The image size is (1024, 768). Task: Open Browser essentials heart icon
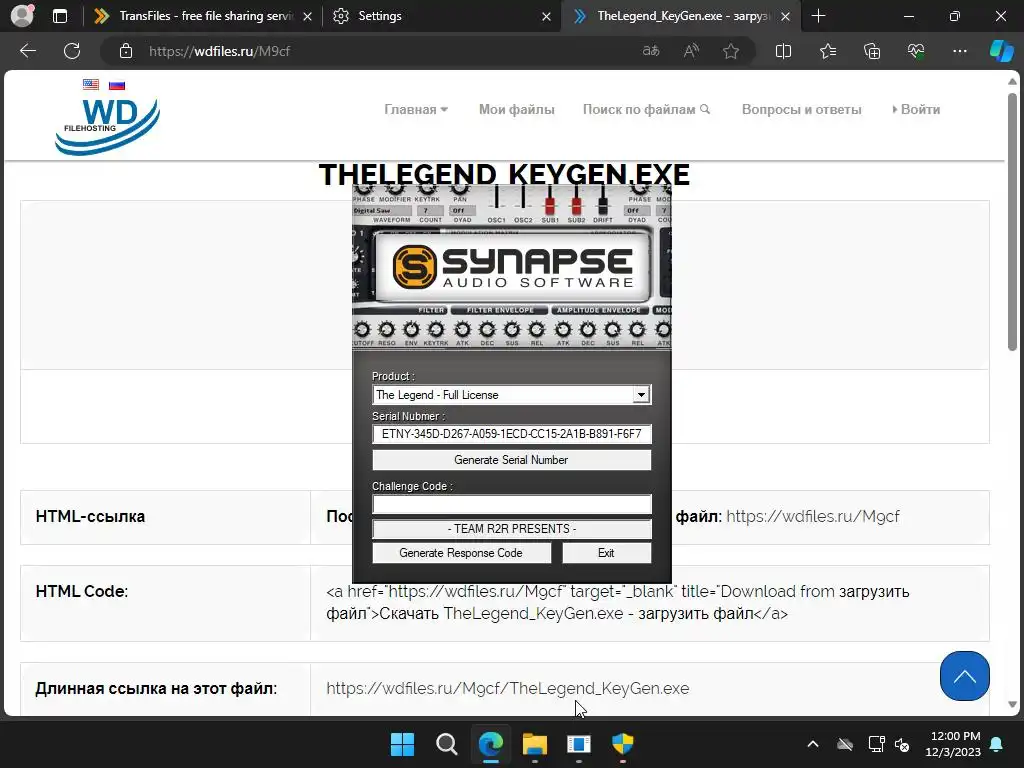[916, 51]
